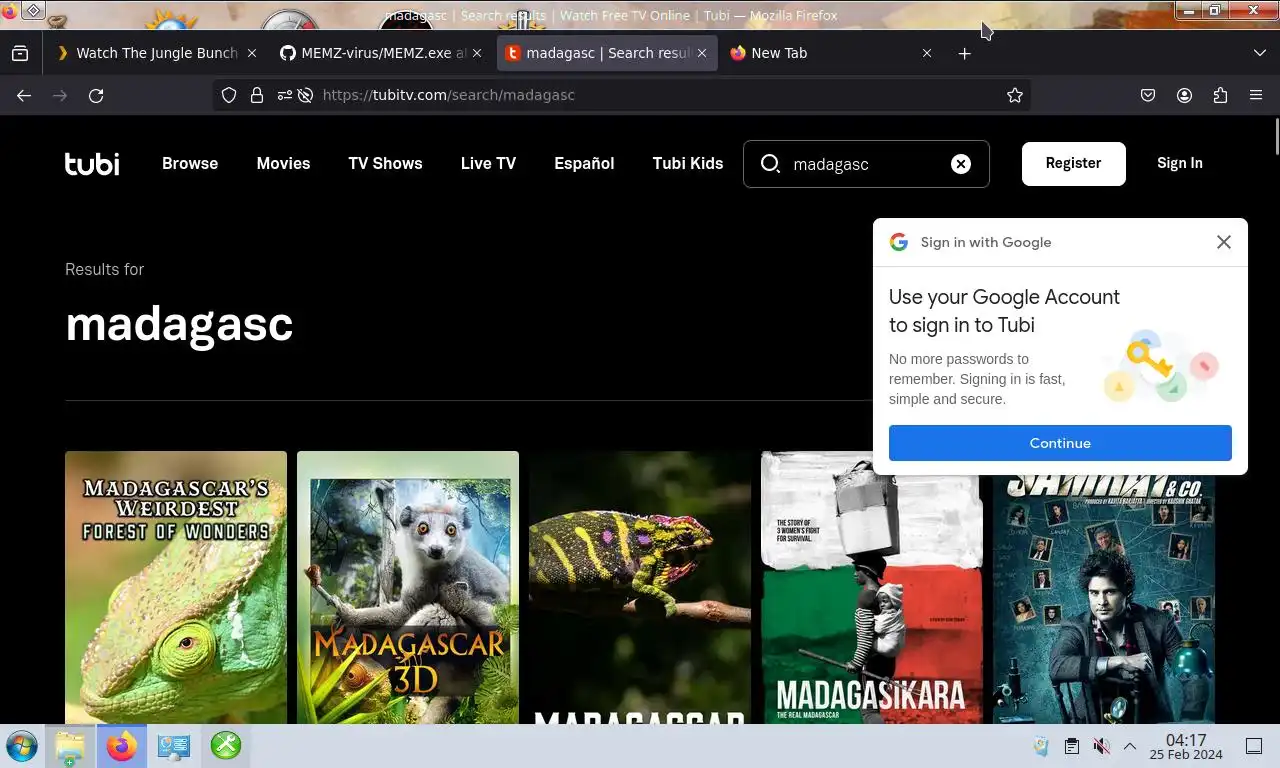Close the Watch The Jungle Bunch tab
Viewport: 1280px width, 768px height.
(251, 53)
